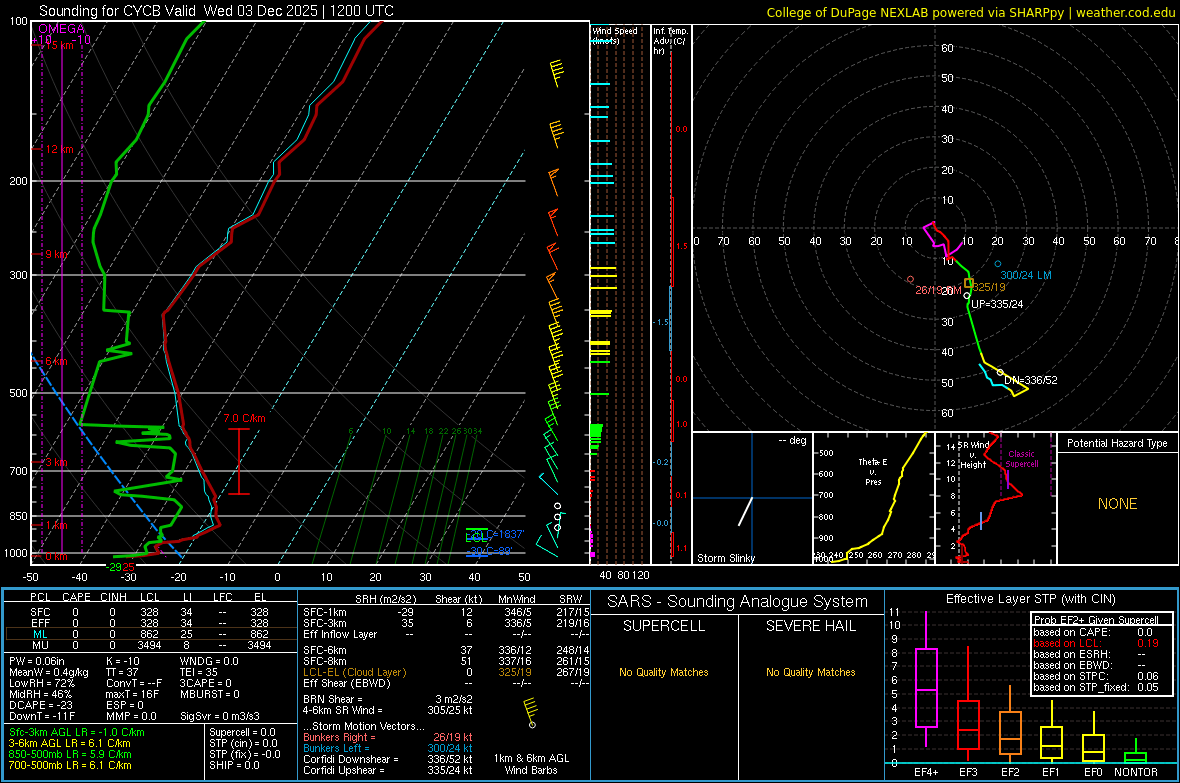Click the Storm Slinky white line
1180x783 pixels.
tap(745, 511)
